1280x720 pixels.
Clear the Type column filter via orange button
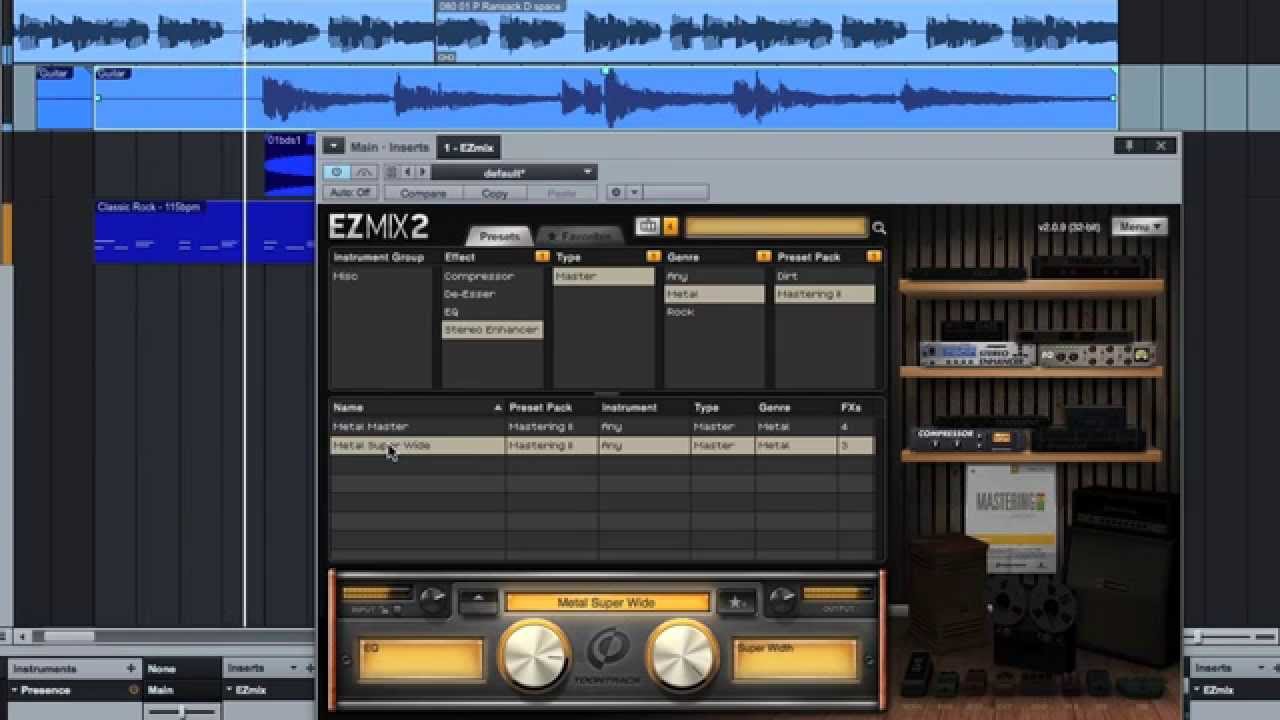[x=653, y=257]
